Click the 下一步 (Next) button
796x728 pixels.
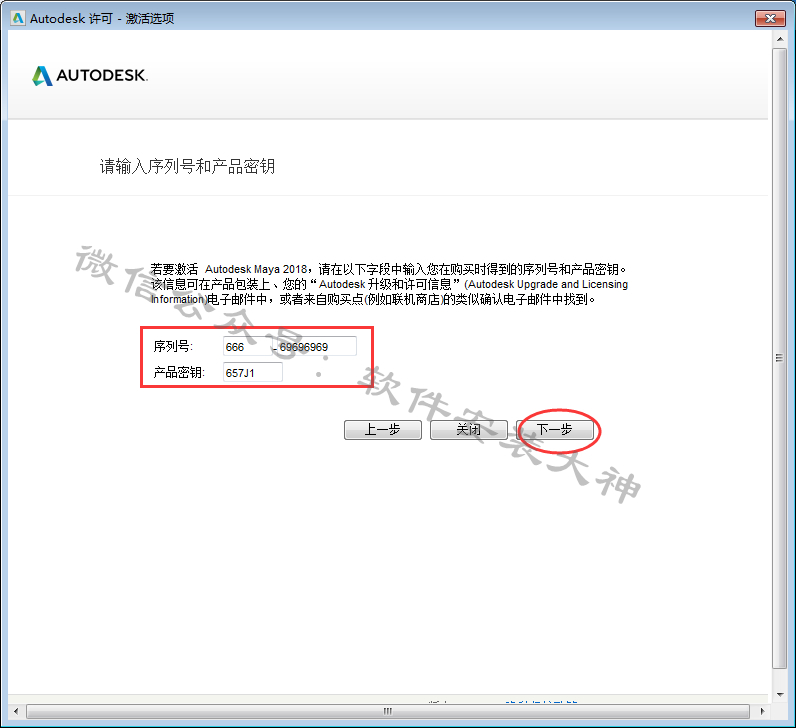pyautogui.click(x=554, y=429)
